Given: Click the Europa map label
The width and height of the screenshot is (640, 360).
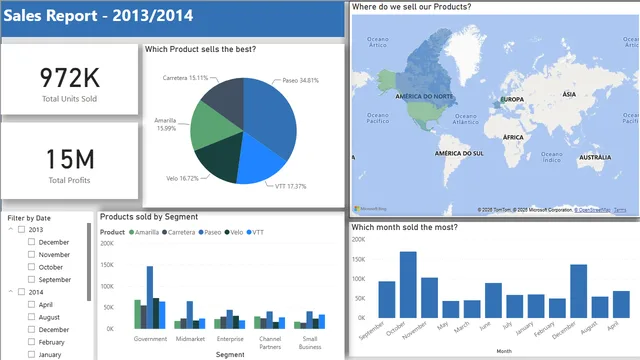Looking at the screenshot, I should click(512, 99).
